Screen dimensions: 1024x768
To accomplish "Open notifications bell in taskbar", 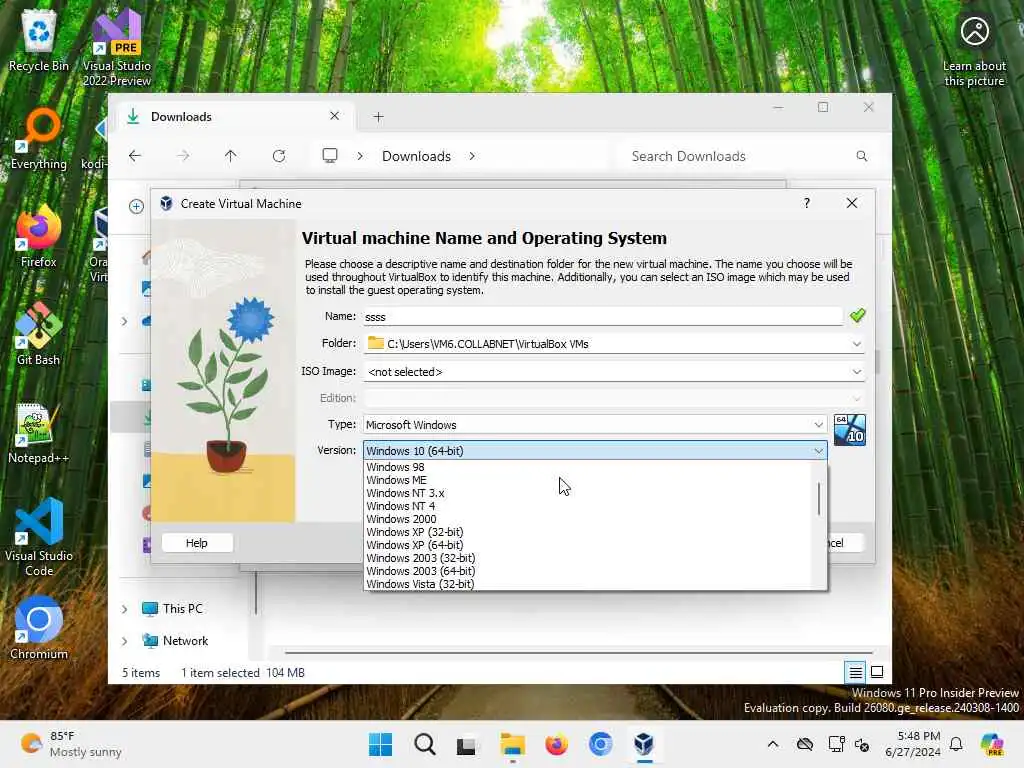I will pos(955,744).
